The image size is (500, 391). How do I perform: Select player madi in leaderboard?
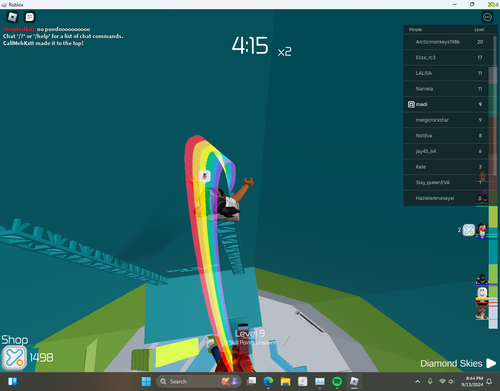[446, 104]
